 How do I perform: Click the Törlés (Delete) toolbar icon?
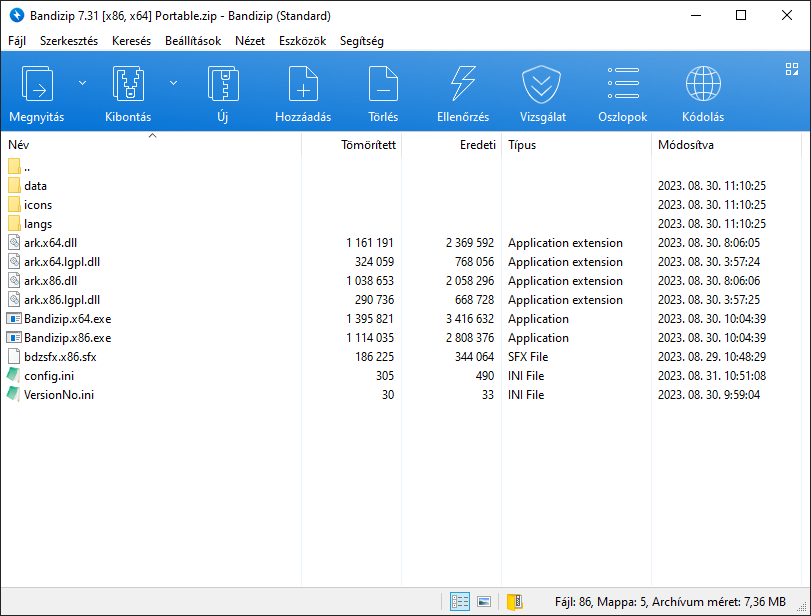tap(383, 85)
